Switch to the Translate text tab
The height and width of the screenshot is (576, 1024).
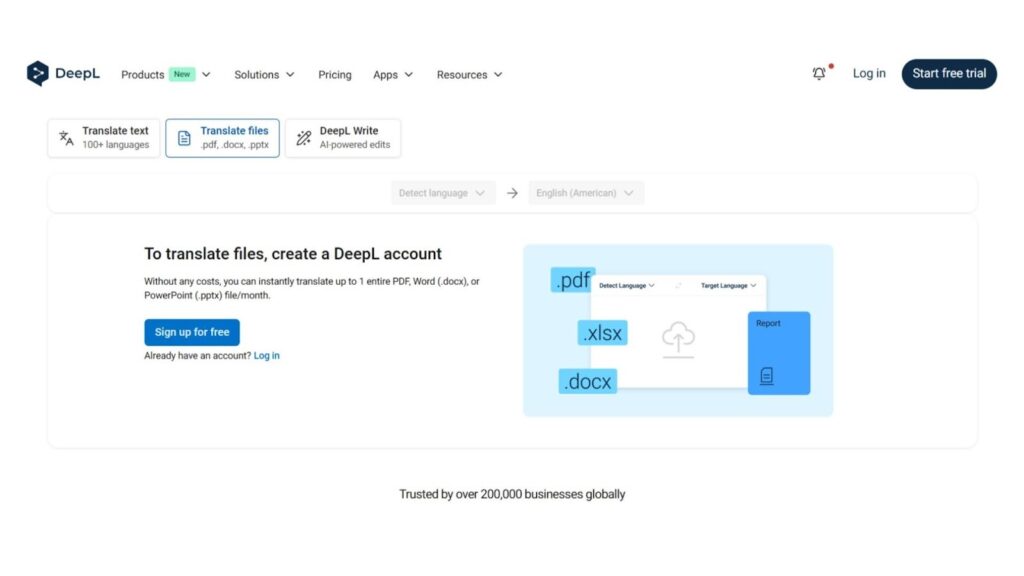[x=104, y=138]
